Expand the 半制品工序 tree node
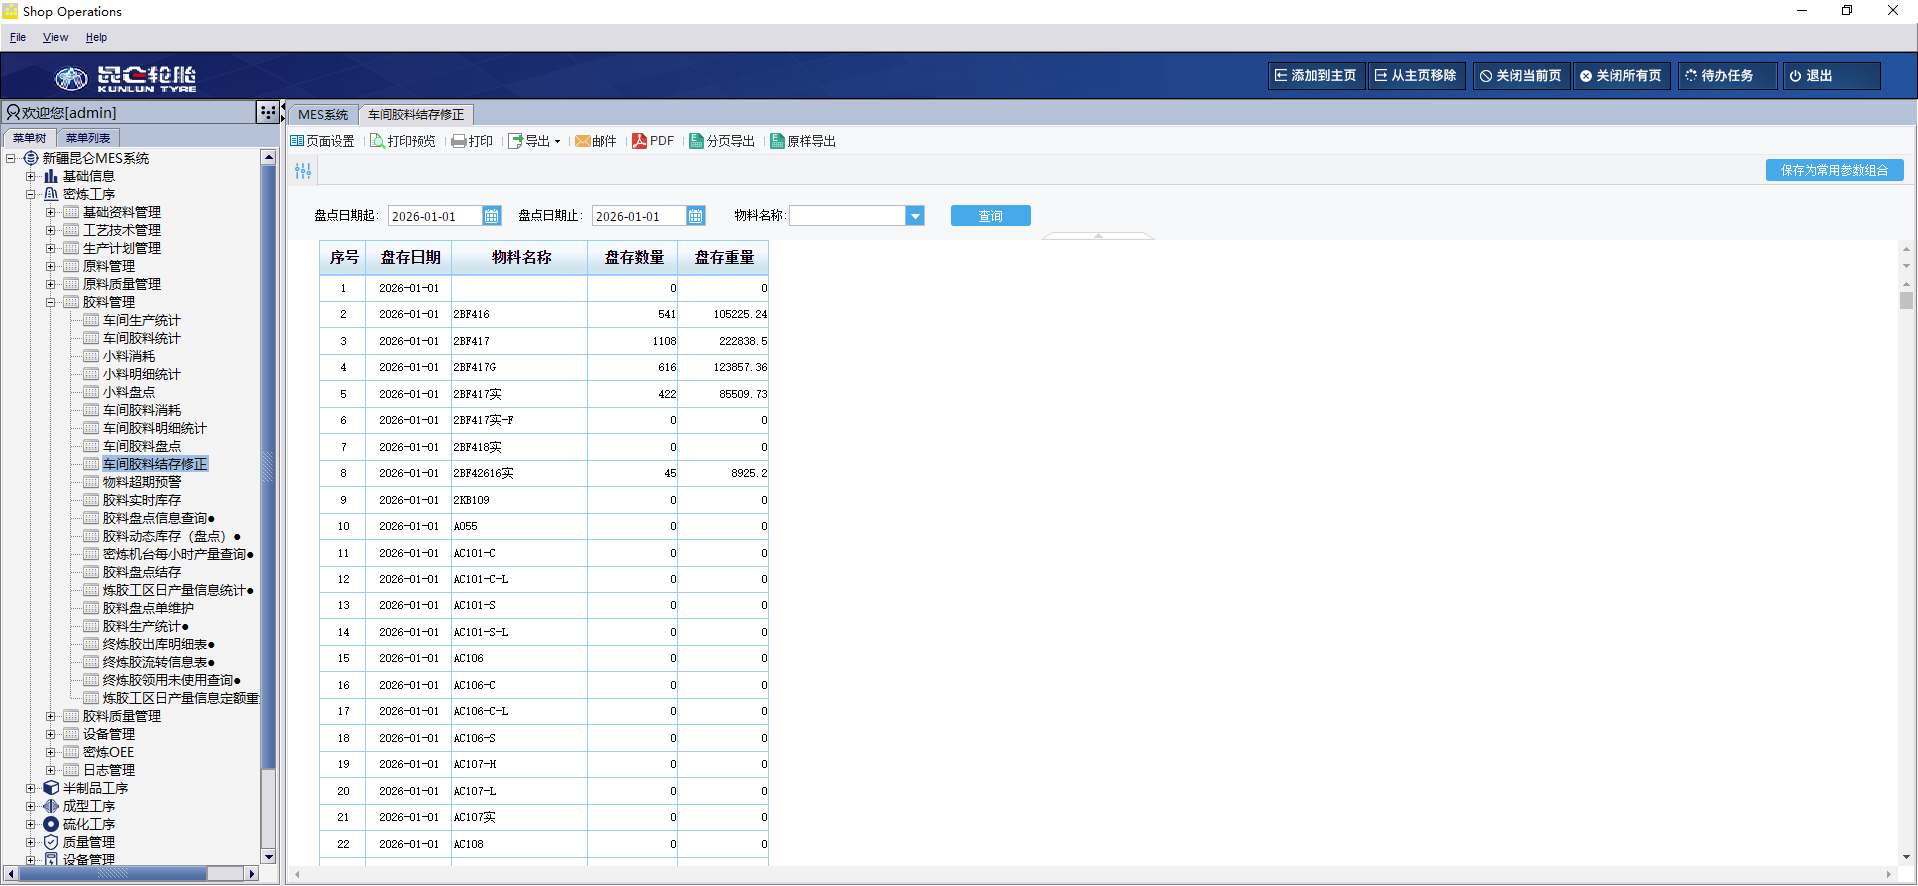The image size is (1918, 886). 31,788
